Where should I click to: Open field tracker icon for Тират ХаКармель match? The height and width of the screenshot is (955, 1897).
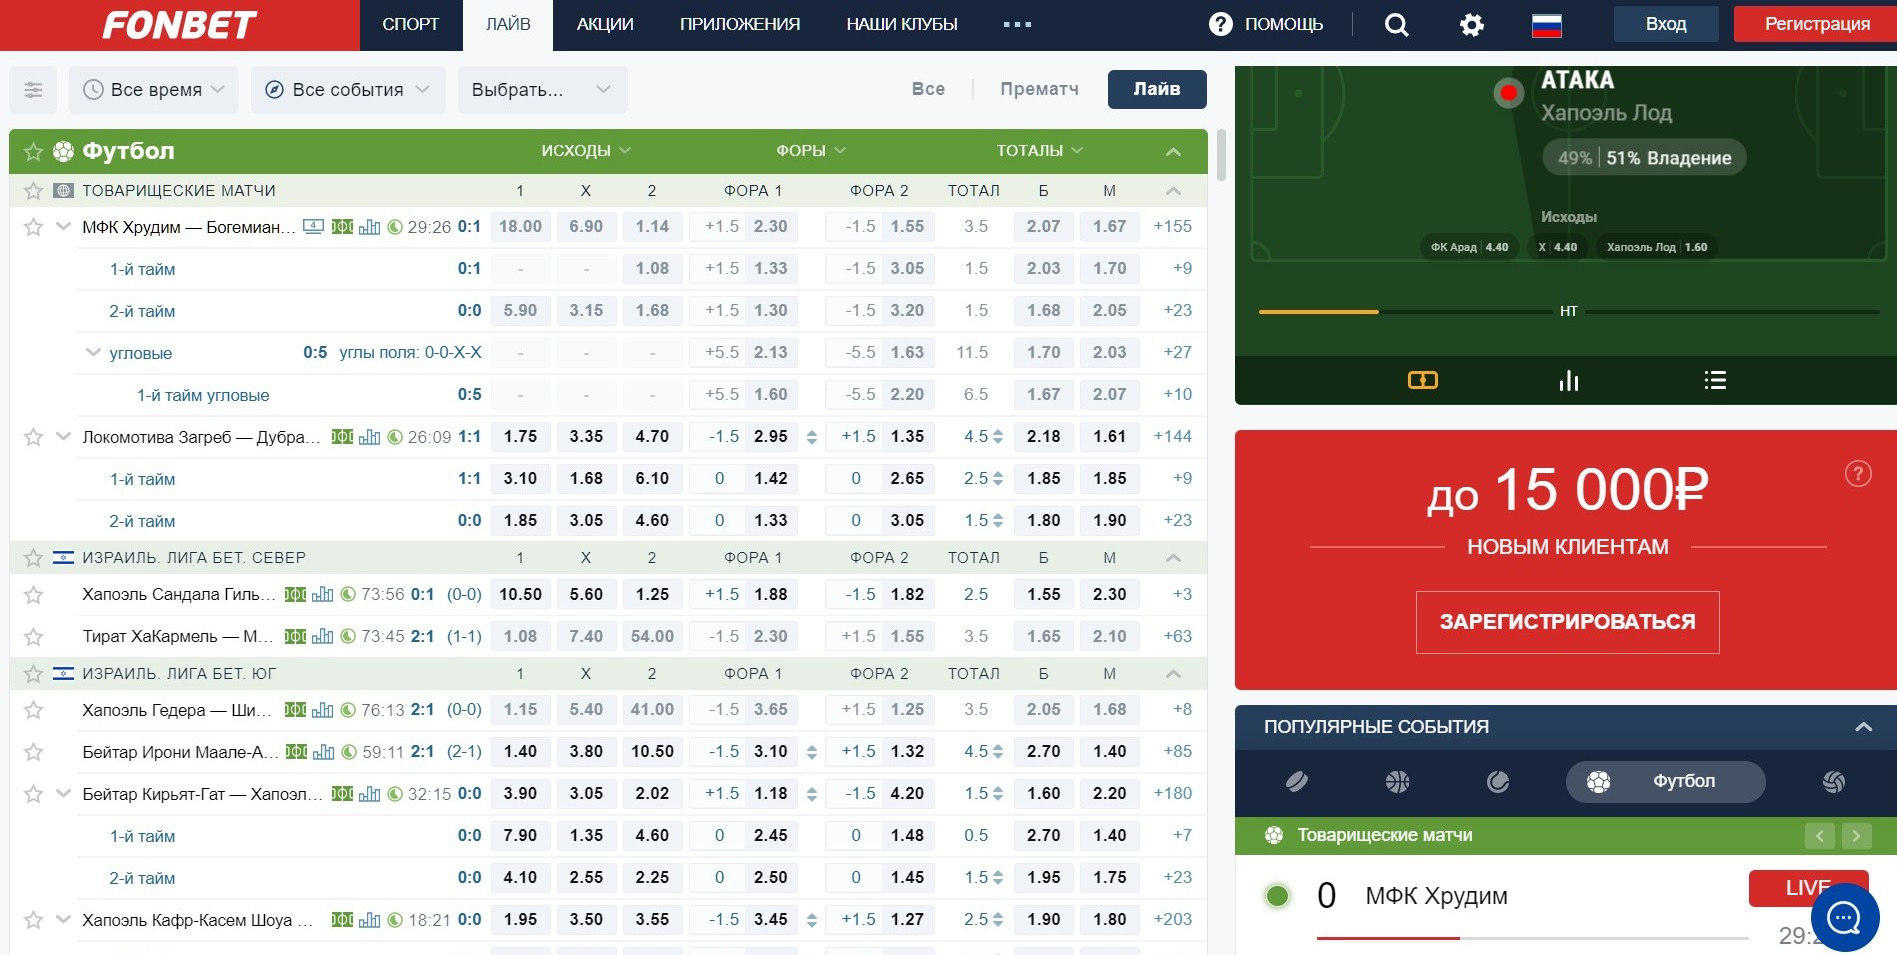pyautogui.click(x=295, y=637)
